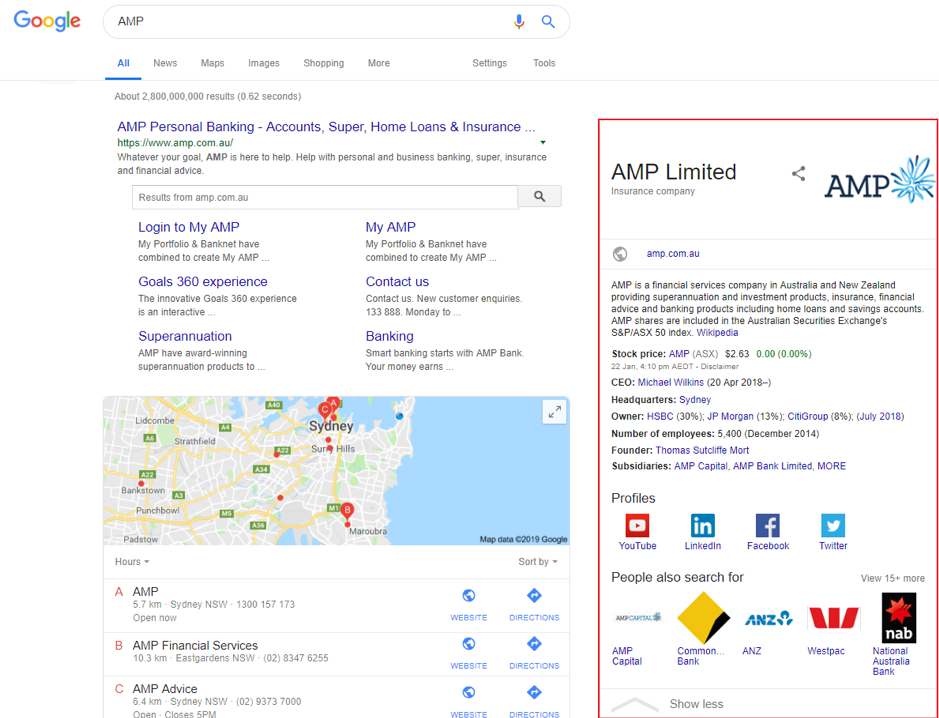Click the green arrow next to amp.com.au URL

click(543, 143)
